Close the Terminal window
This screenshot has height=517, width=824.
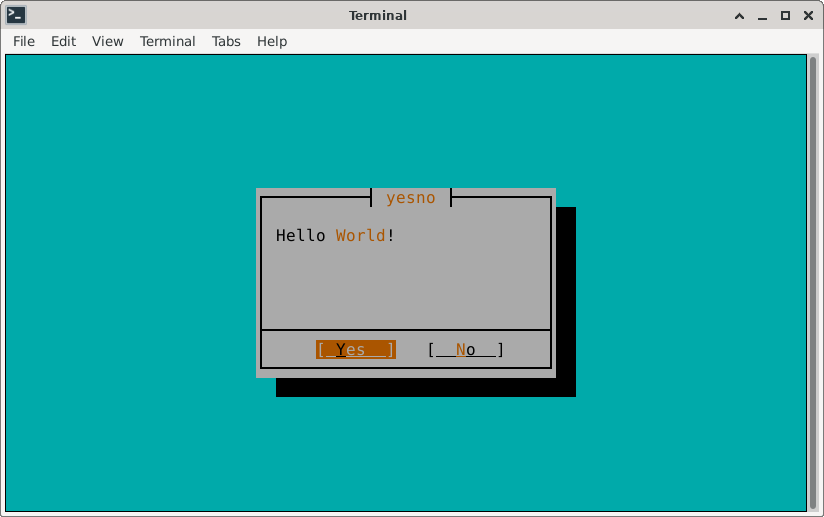807,15
